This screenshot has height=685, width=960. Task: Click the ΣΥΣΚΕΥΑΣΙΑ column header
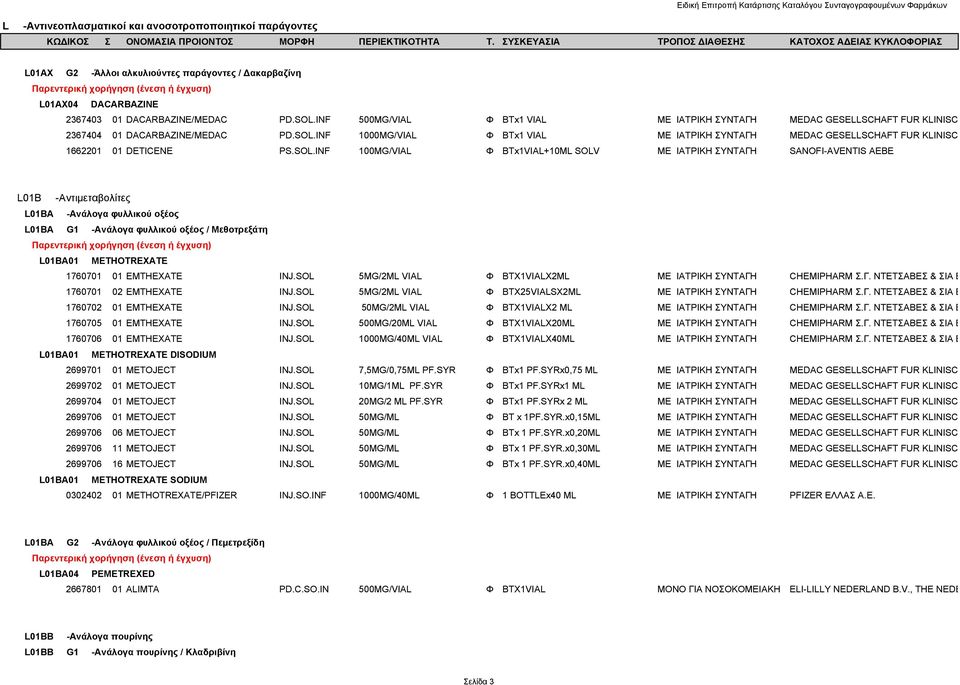(x=531, y=42)
